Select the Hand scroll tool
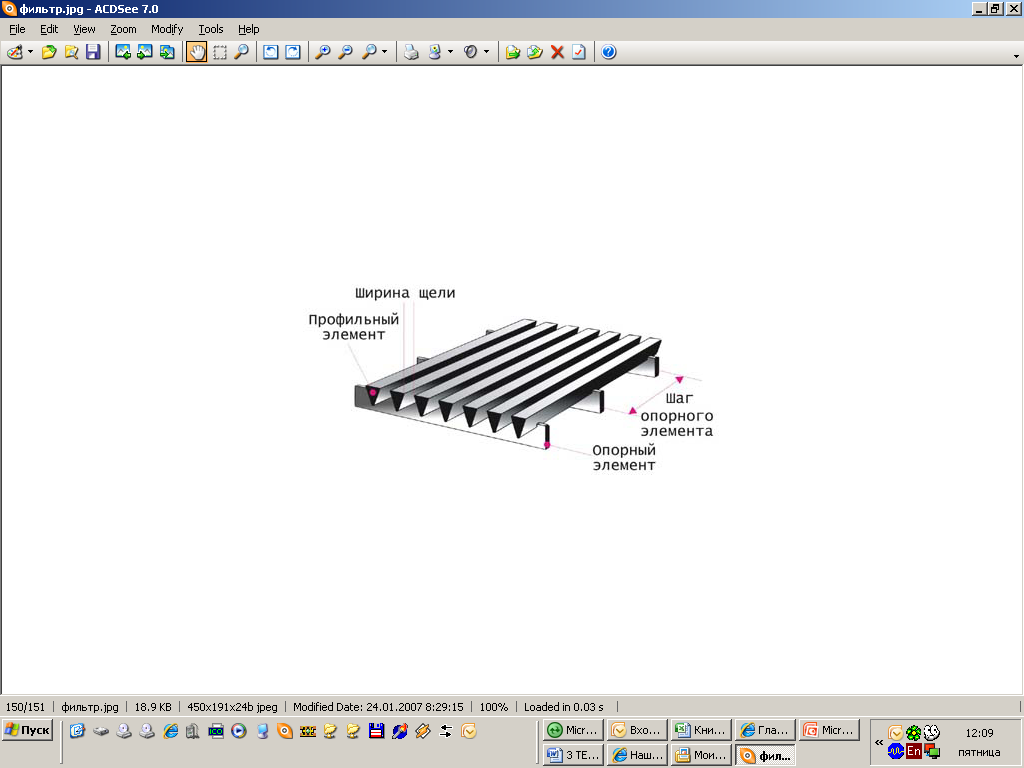1024x768 pixels. 197,52
